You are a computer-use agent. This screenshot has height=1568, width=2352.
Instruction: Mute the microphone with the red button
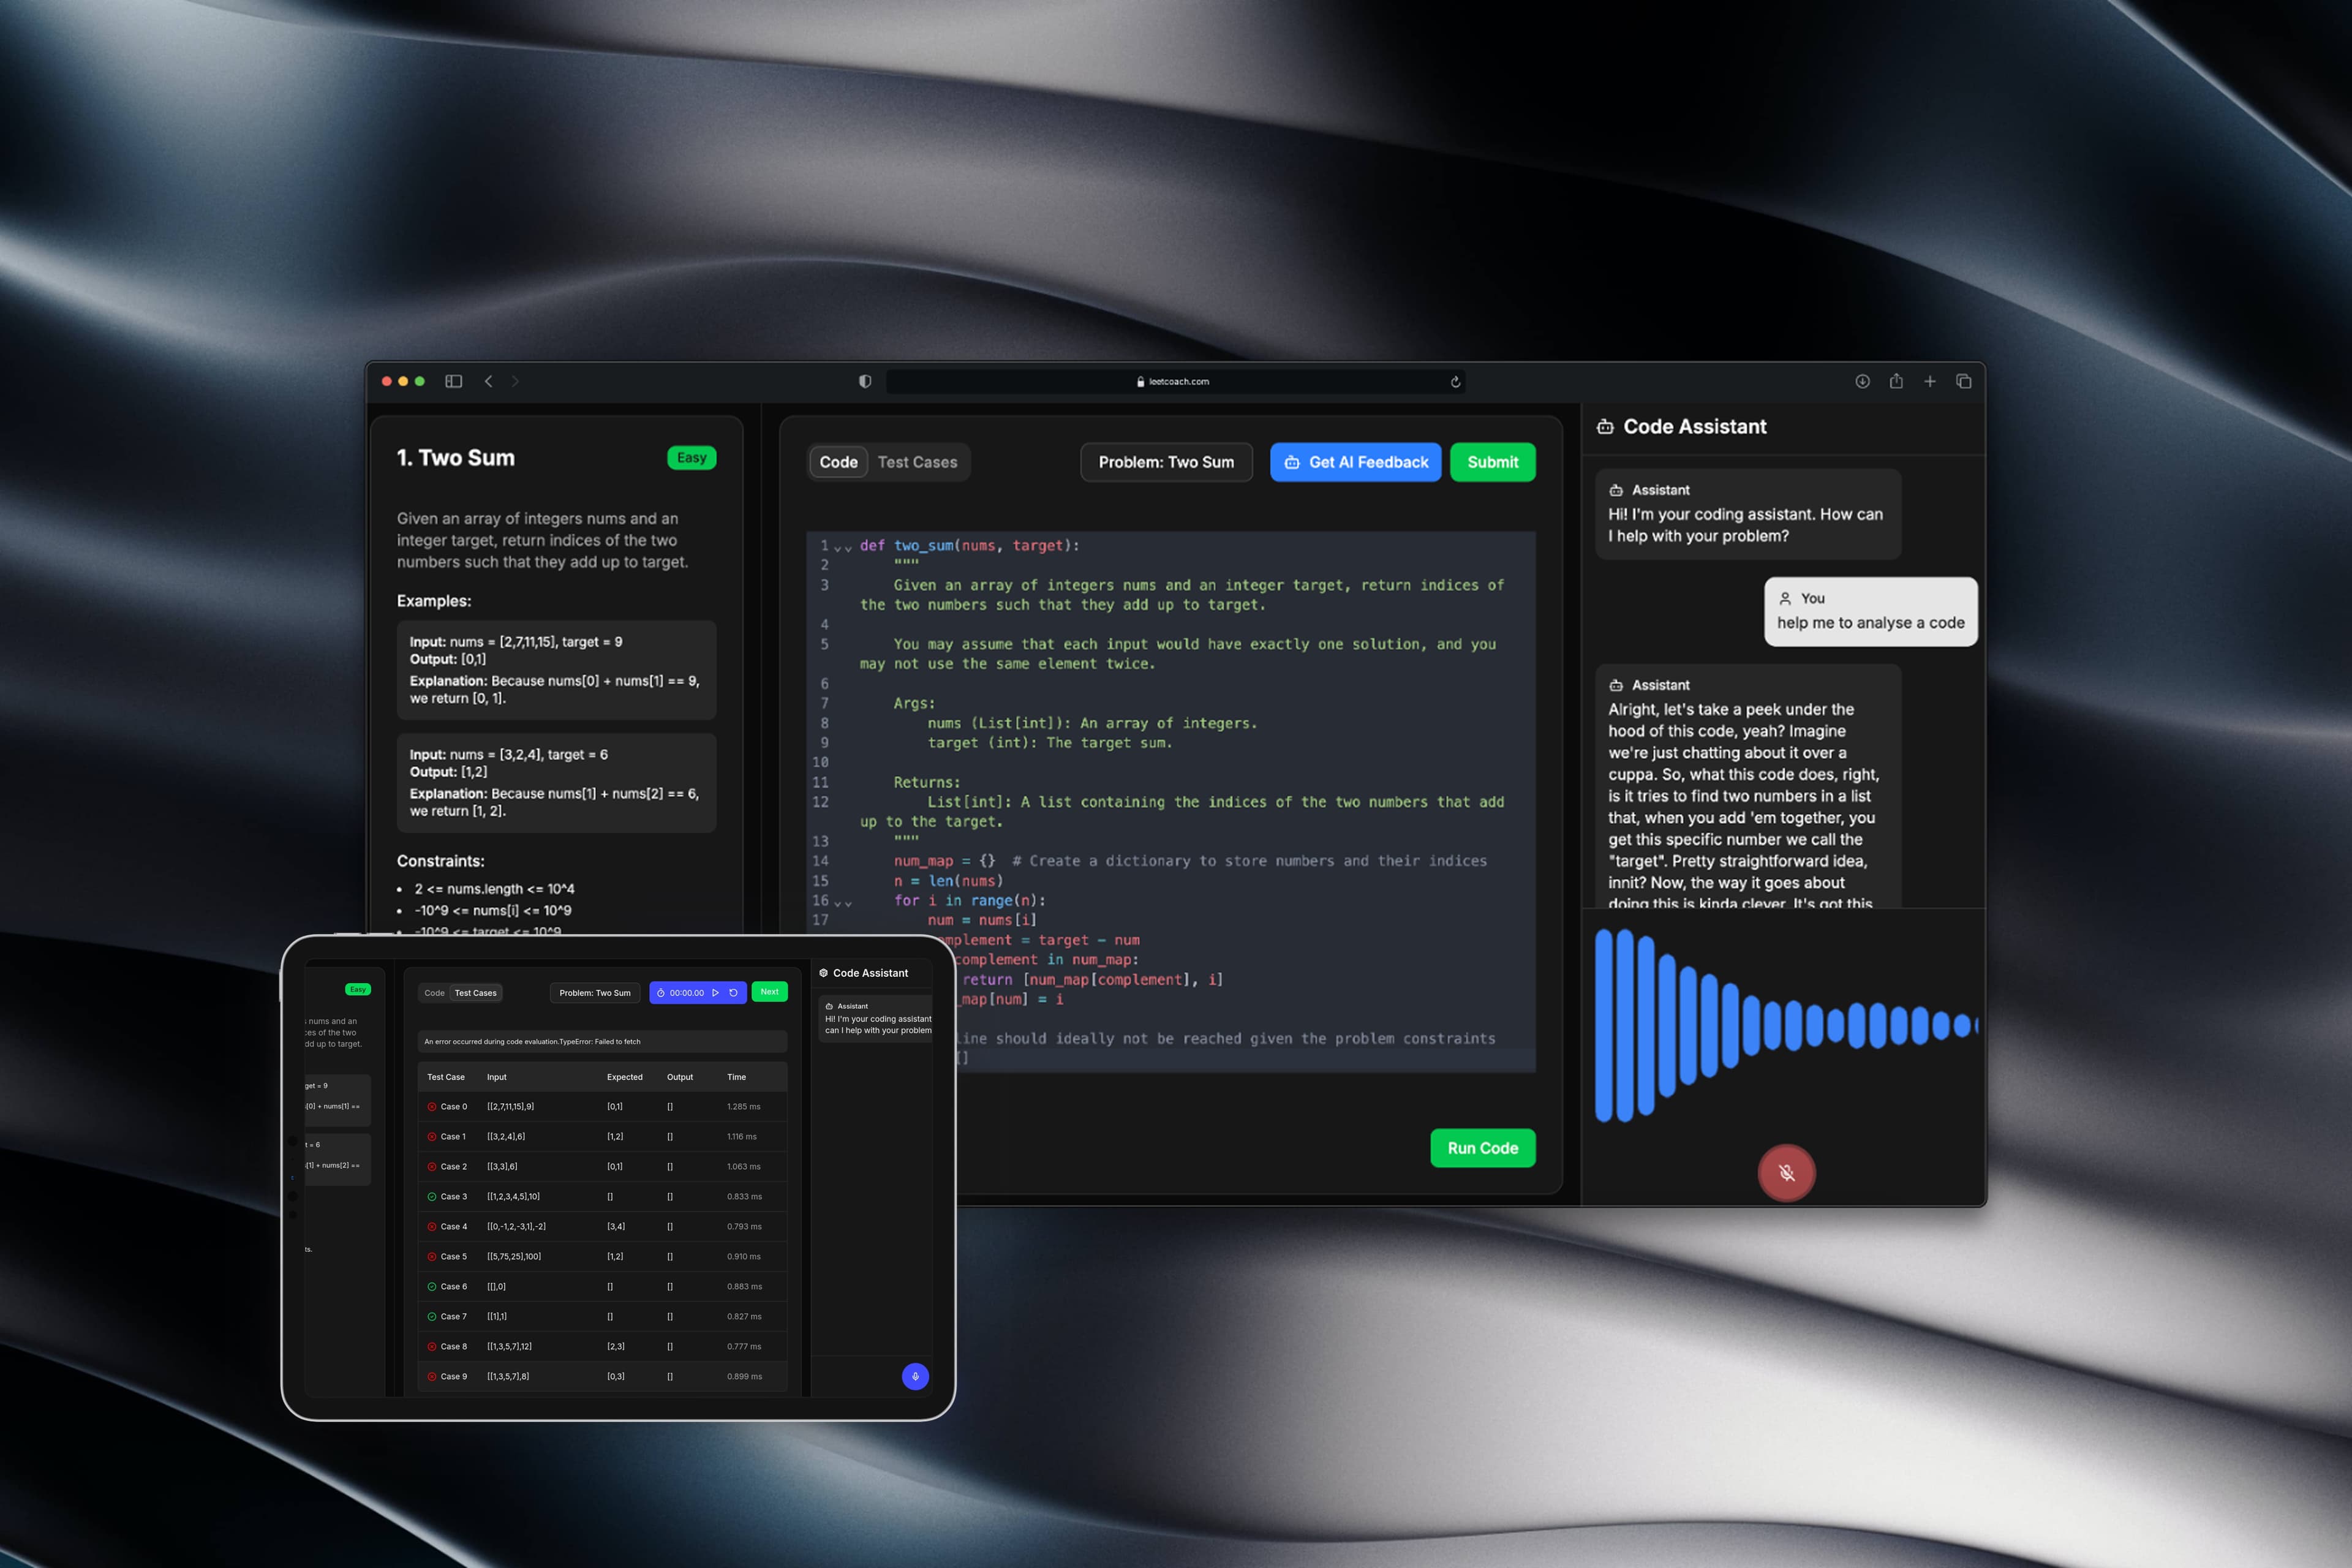(x=1786, y=1172)
